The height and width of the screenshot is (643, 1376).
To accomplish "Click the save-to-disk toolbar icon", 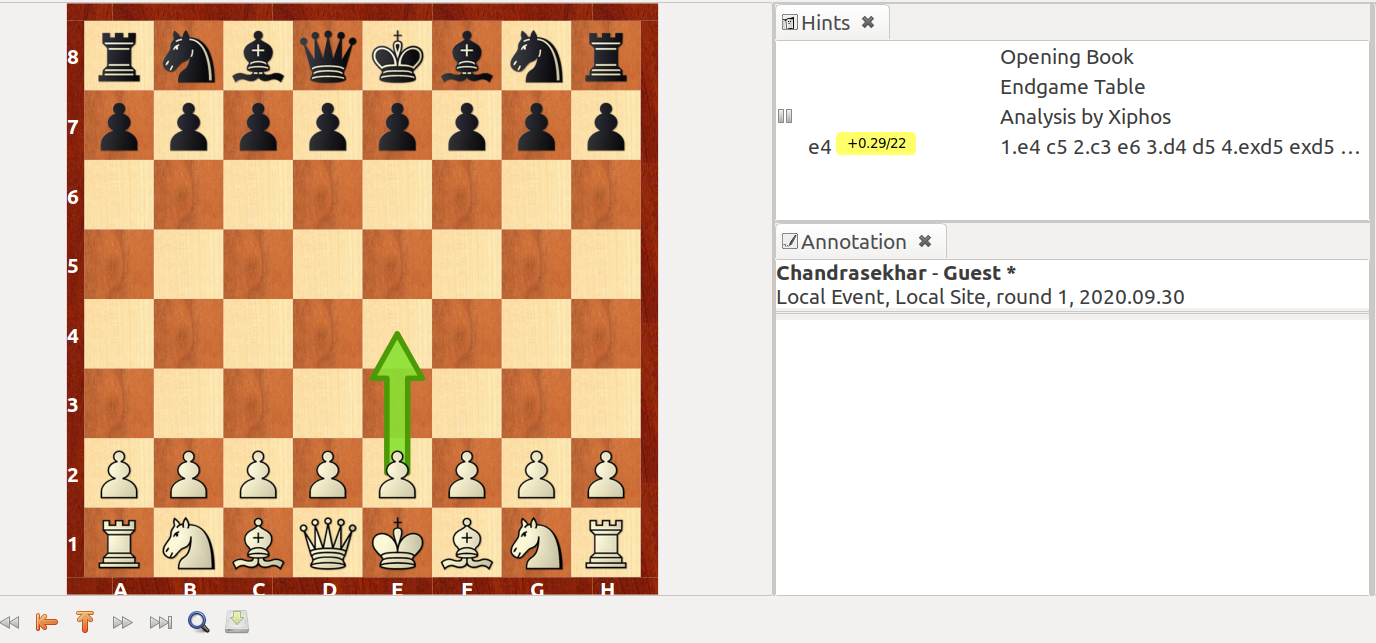I will pyautogui.click(x=237, y=622).
